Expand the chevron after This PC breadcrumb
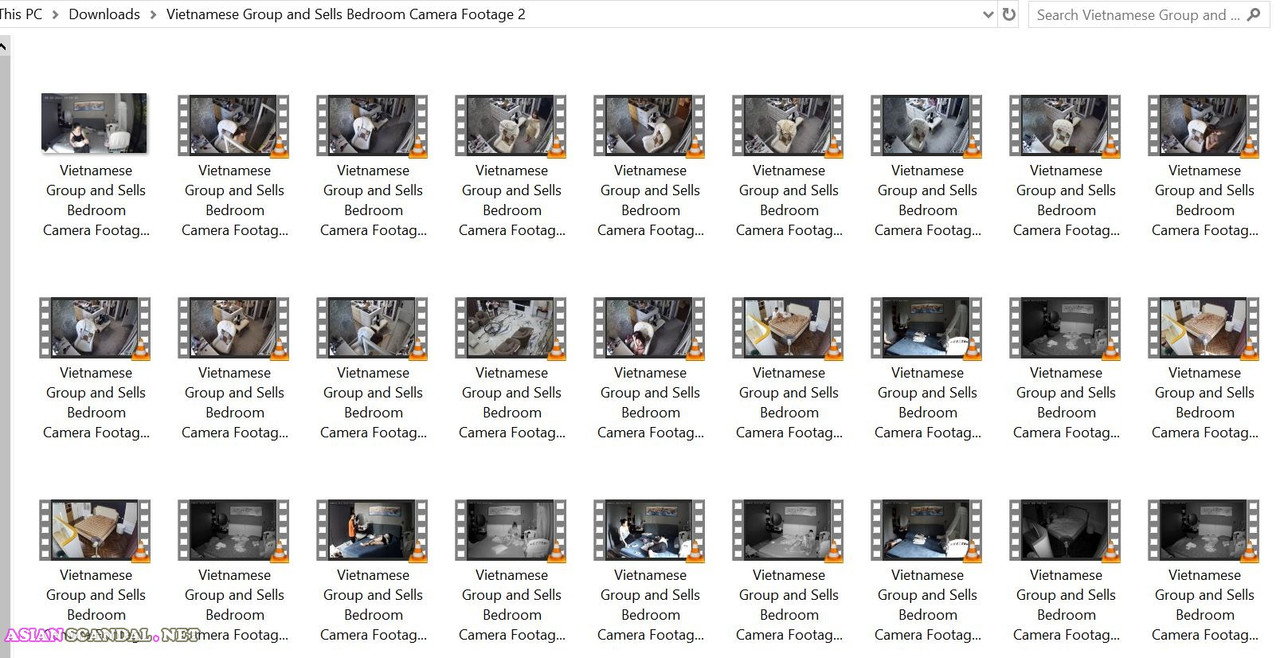 [55, 15]
